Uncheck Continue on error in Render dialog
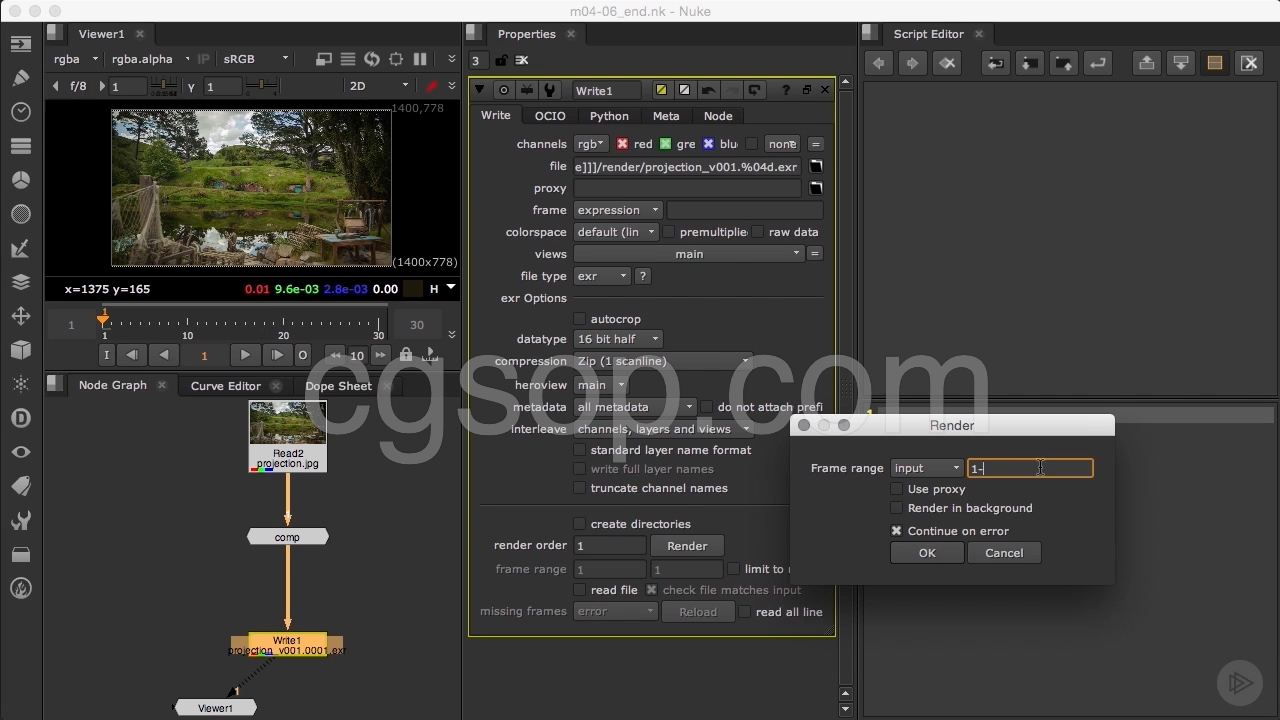The height and width of the screenshot is (720, 1280). [897, 531]
